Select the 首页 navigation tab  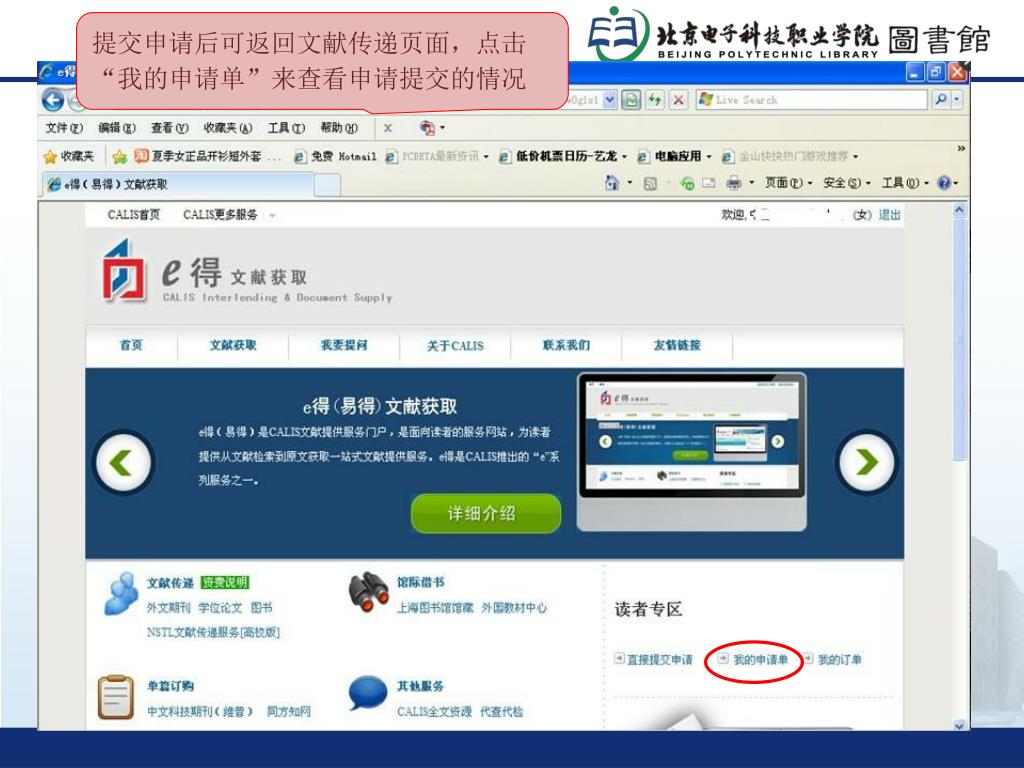click(131, 345)
